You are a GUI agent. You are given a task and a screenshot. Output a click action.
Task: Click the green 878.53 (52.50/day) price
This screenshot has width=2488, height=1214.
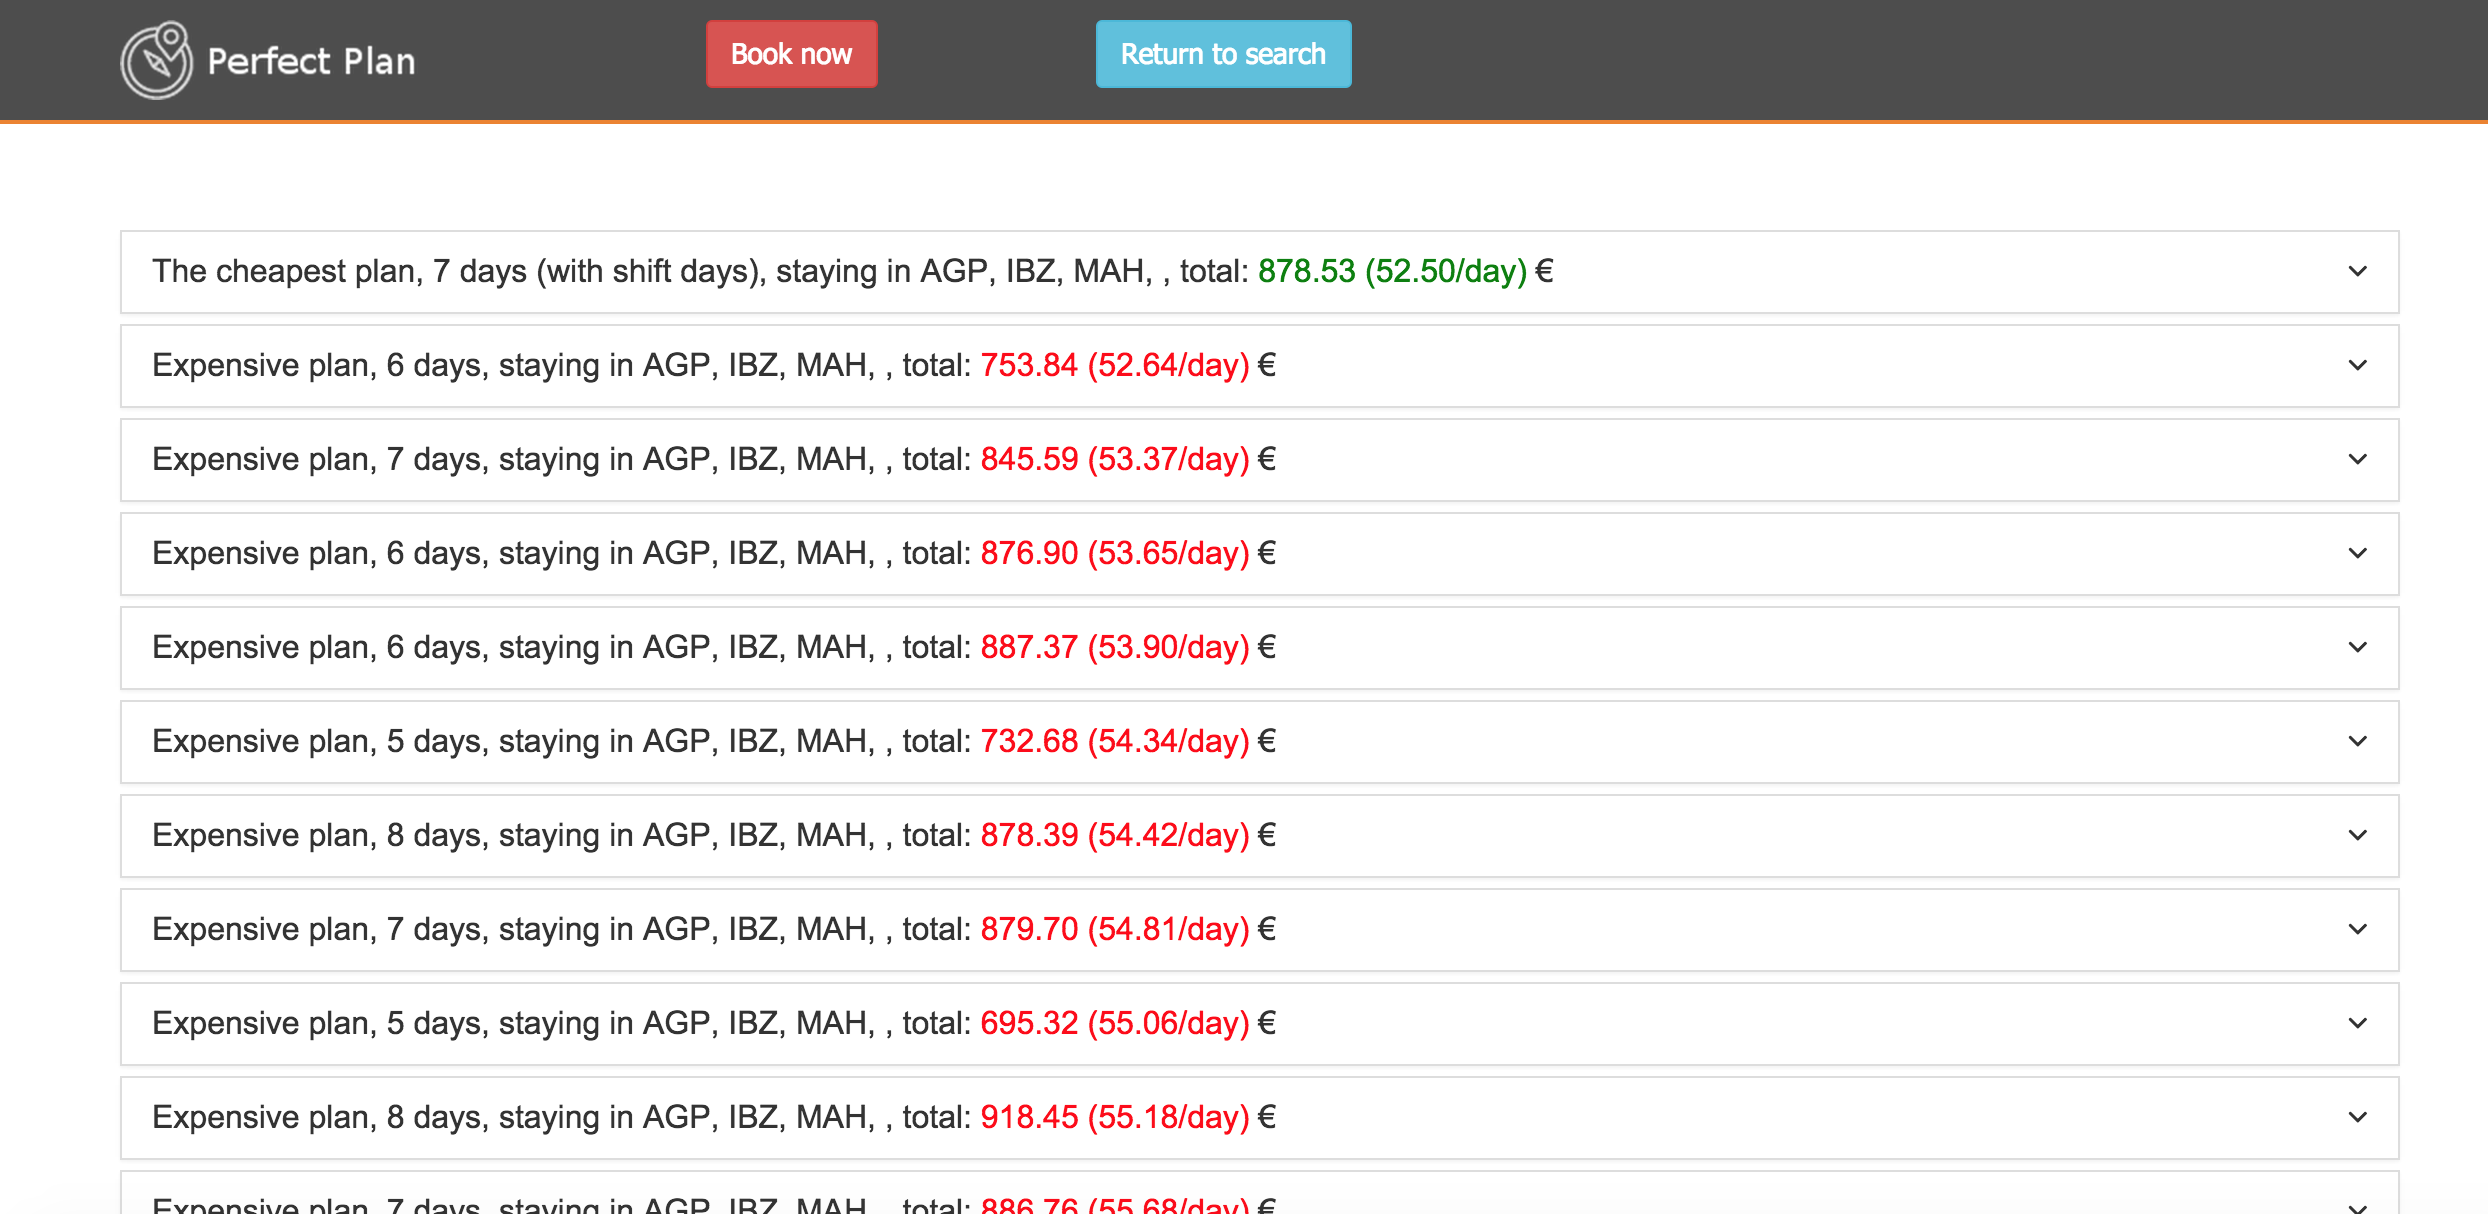[1391, 272]
